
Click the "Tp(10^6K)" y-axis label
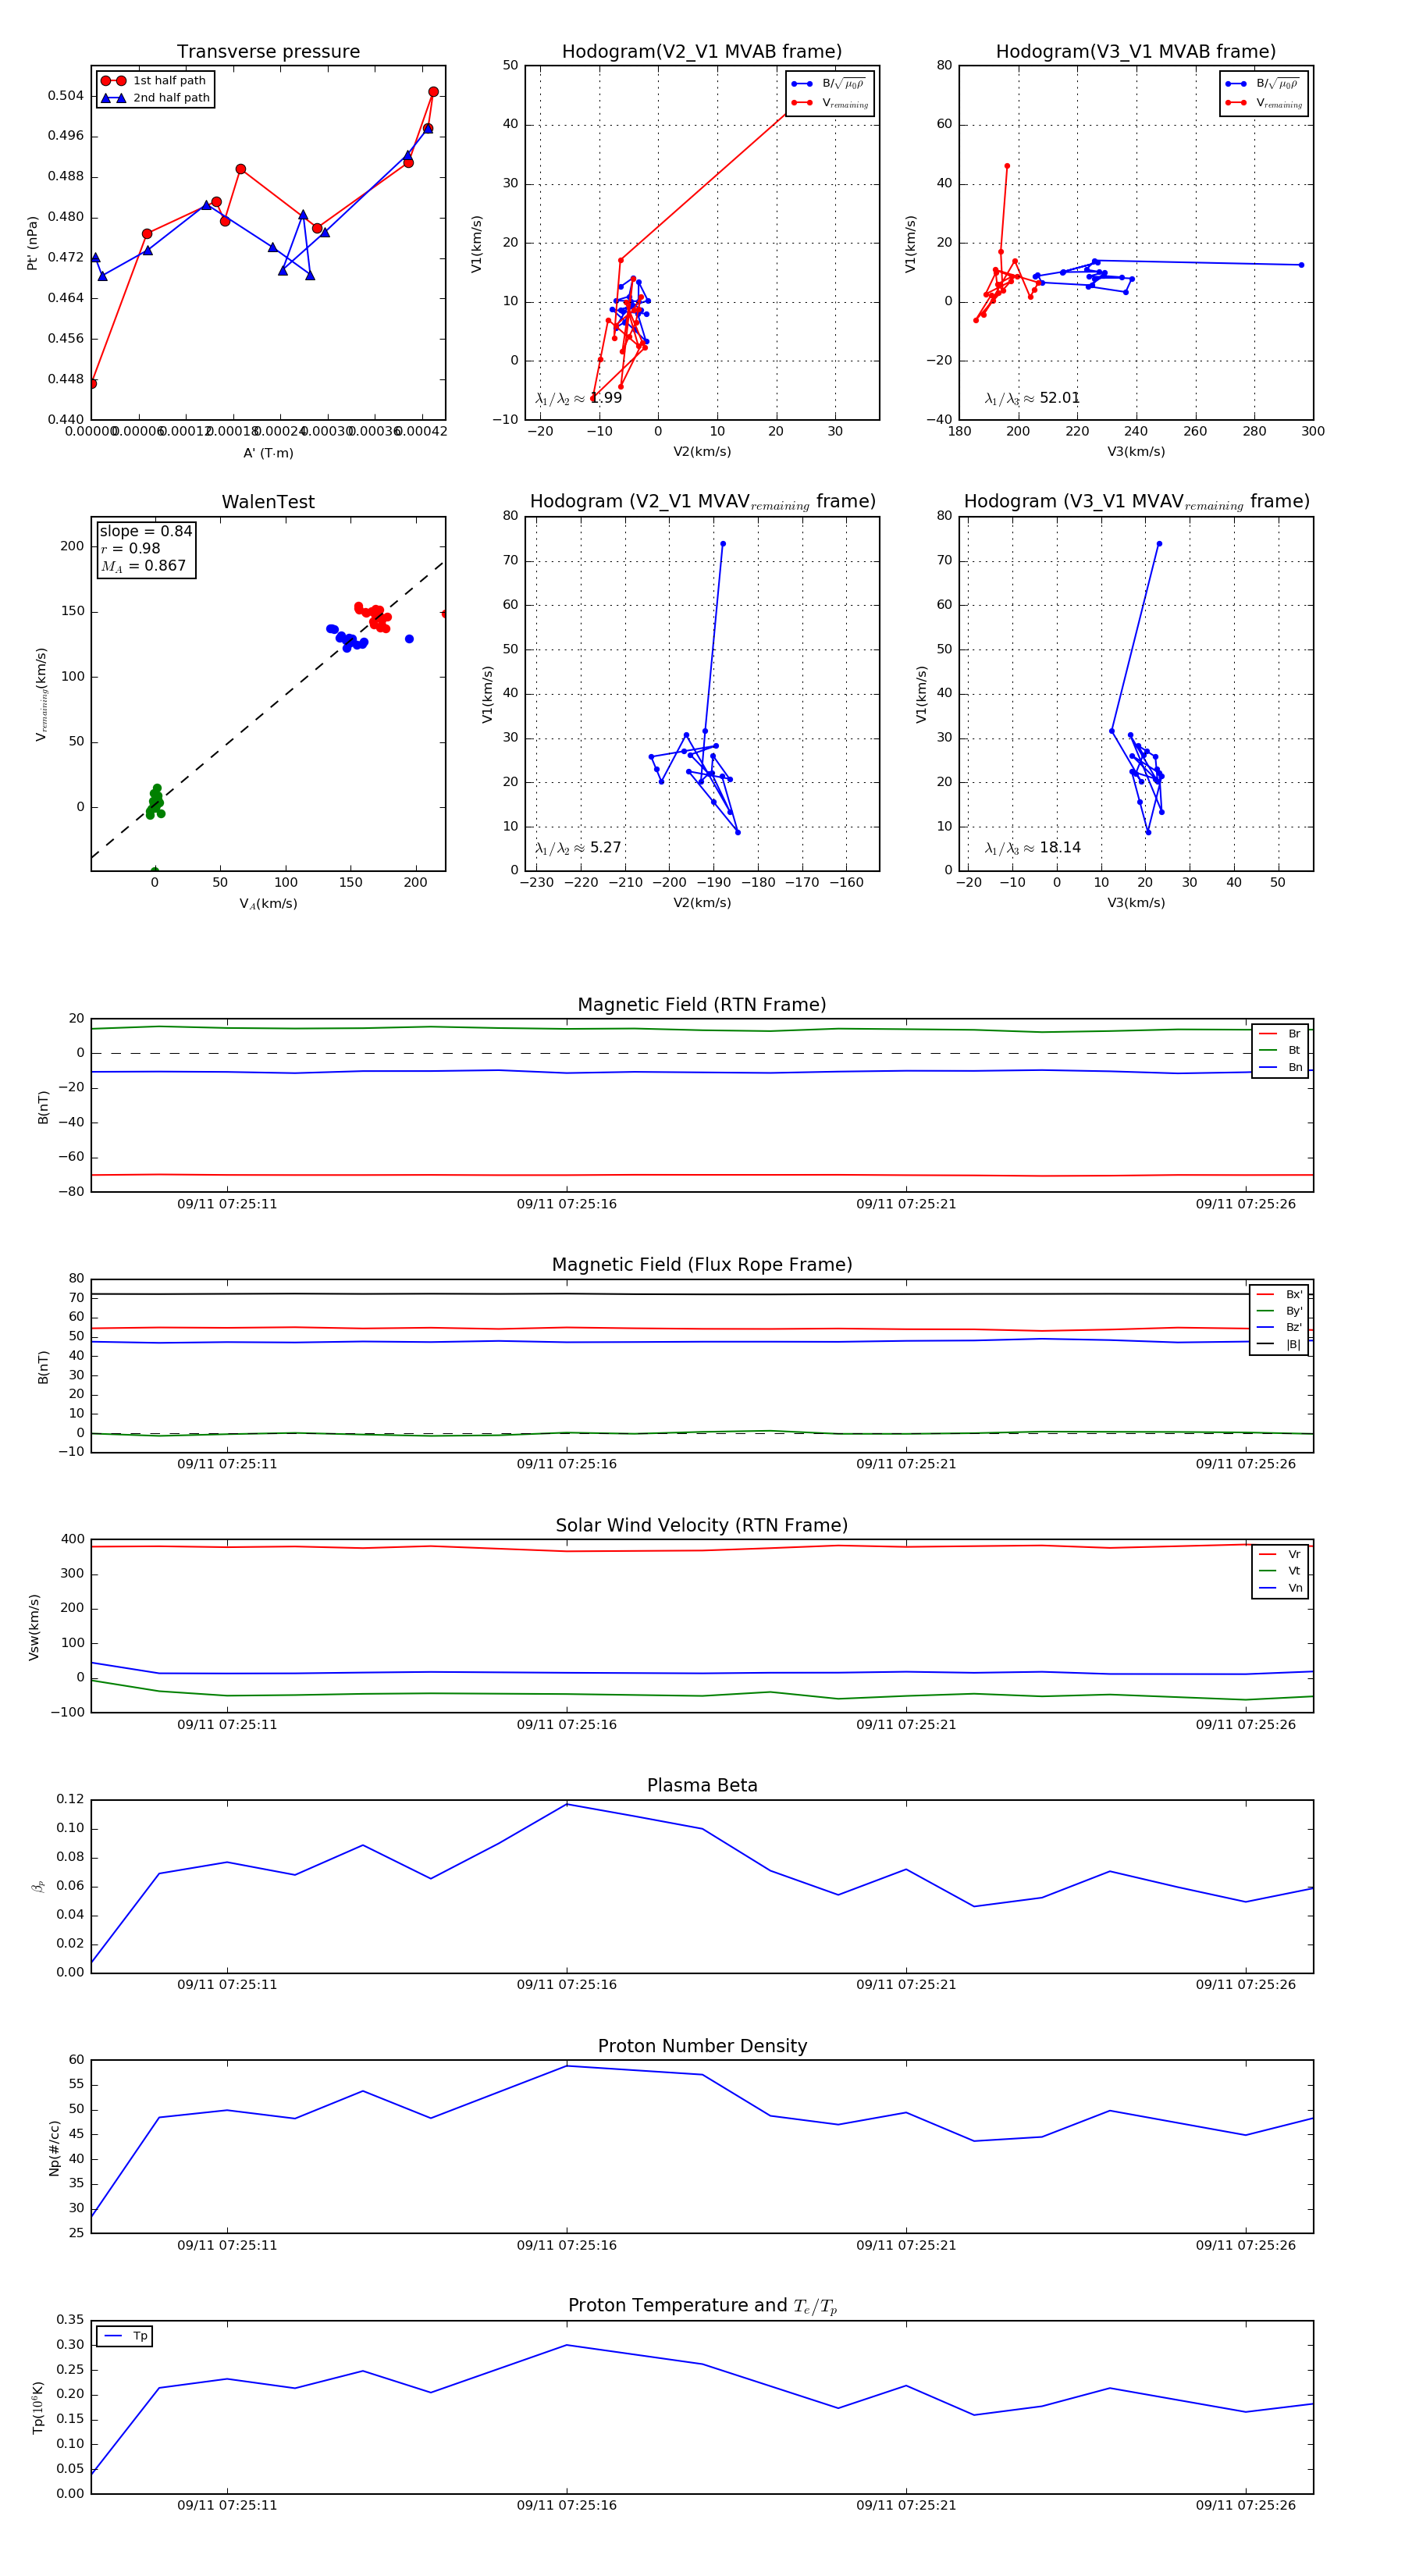point(38,2407)
